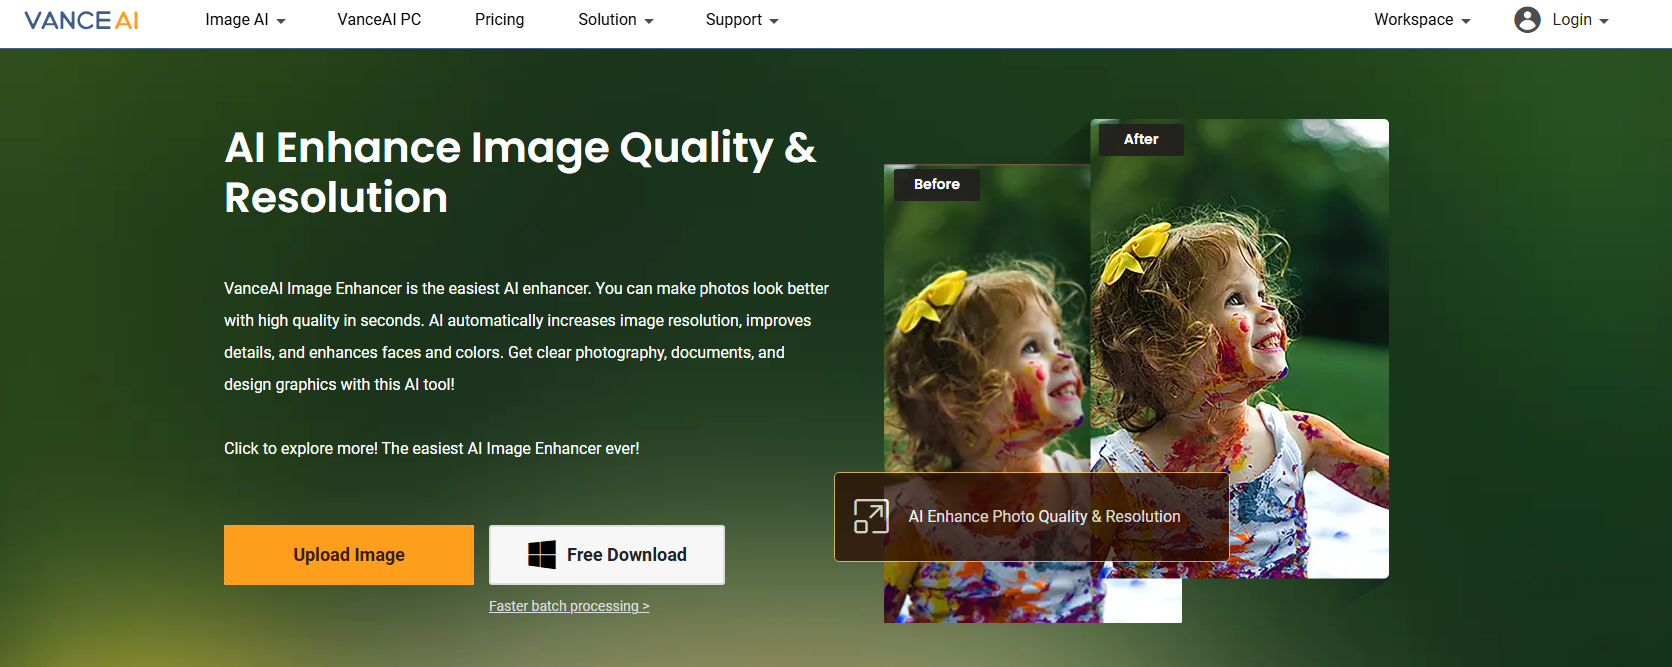Select AI Enhance Photo Quality & Resolution card
Image resolution: width=1672 pixels, height=667 pixels.
click(x=1032, y=517)
